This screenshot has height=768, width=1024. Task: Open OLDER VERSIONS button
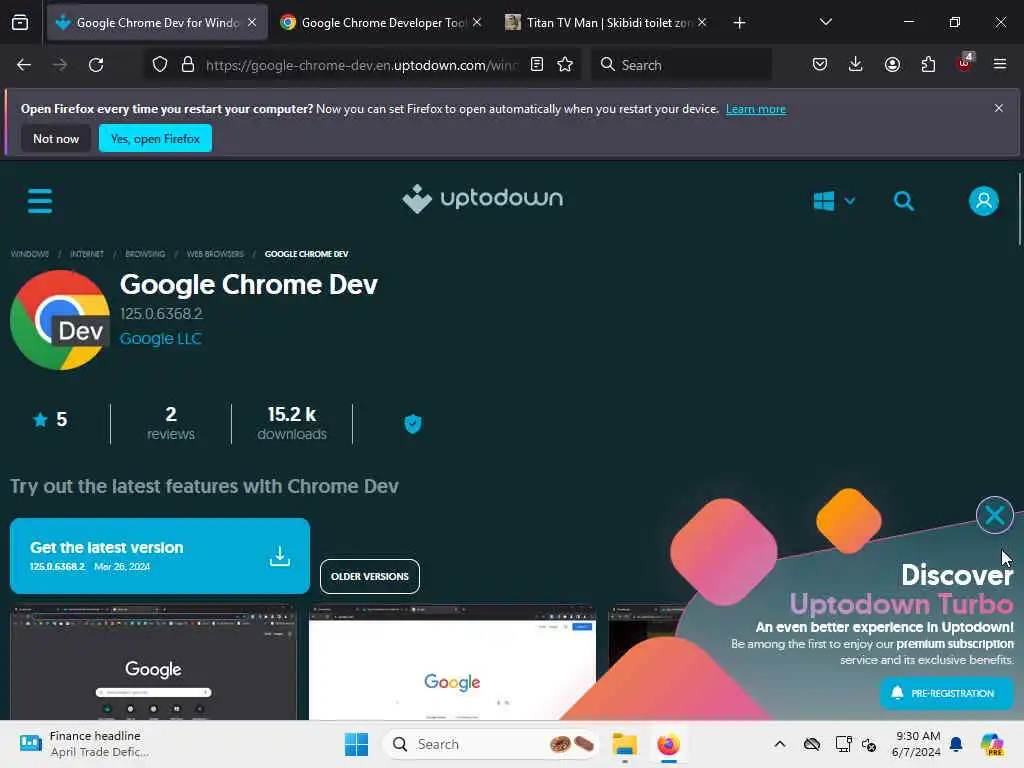370,577
